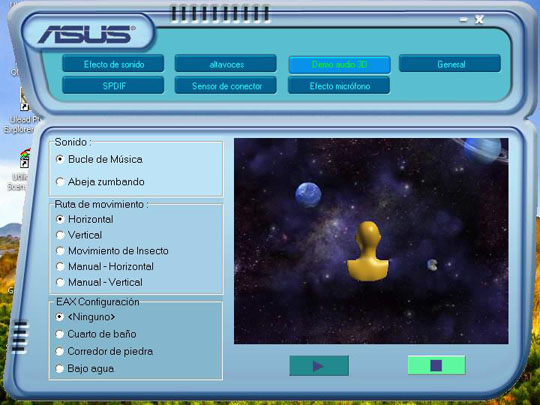Open the Efecto micrófono tab

coord(339,85)
